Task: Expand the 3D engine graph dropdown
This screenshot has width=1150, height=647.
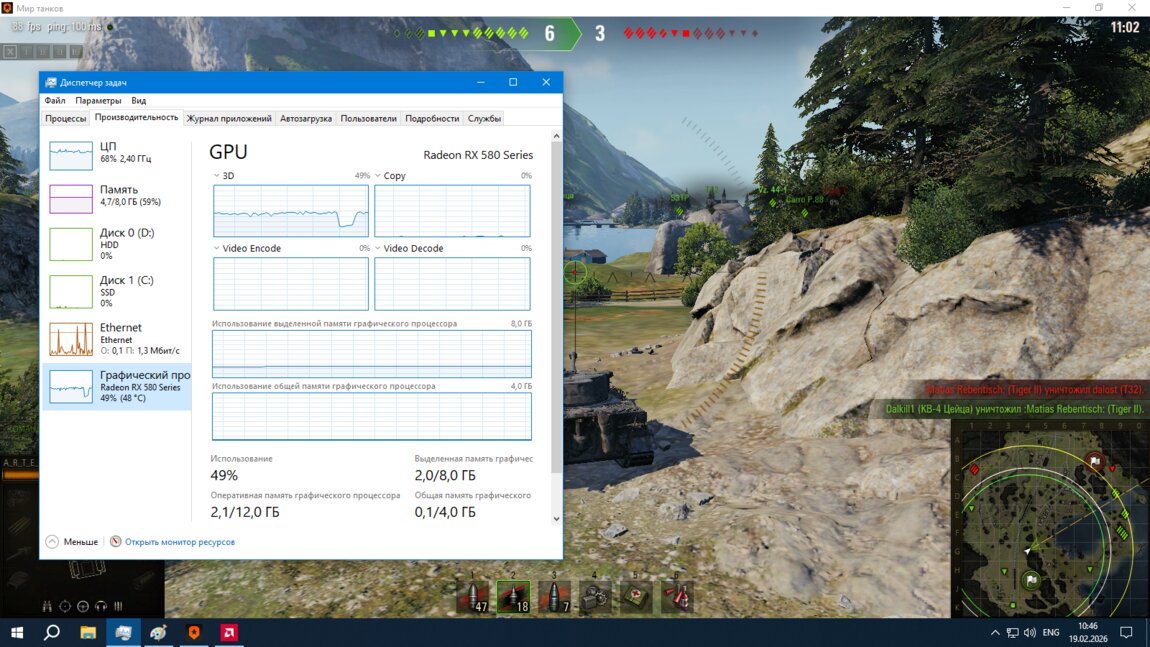Action: click(216, 176)
